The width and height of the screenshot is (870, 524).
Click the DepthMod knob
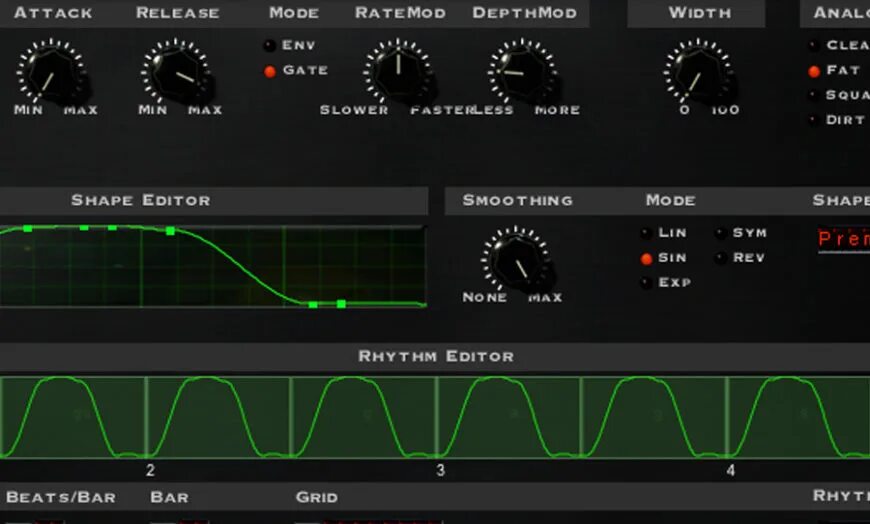[x=523, y=73]
